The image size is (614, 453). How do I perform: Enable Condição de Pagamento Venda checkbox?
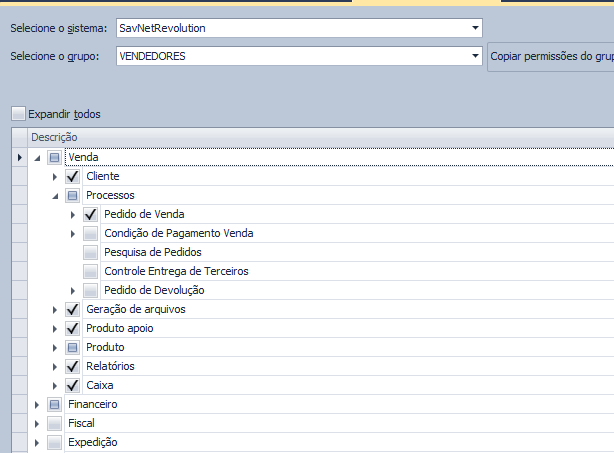(x=90, y=233)
